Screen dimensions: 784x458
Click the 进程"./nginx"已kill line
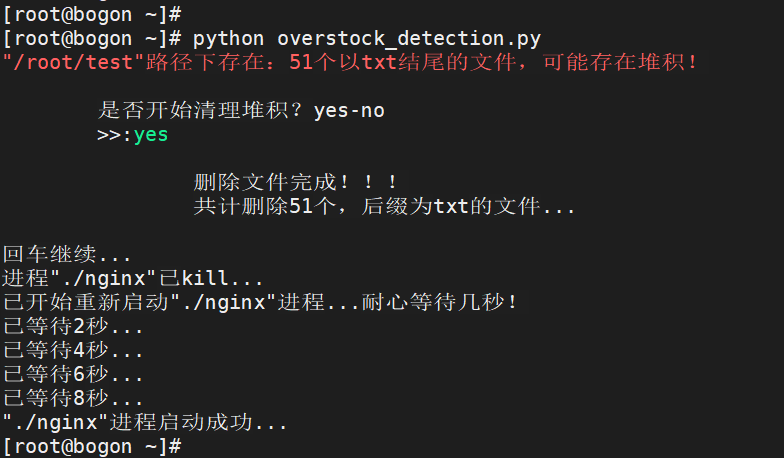(133, 279)
